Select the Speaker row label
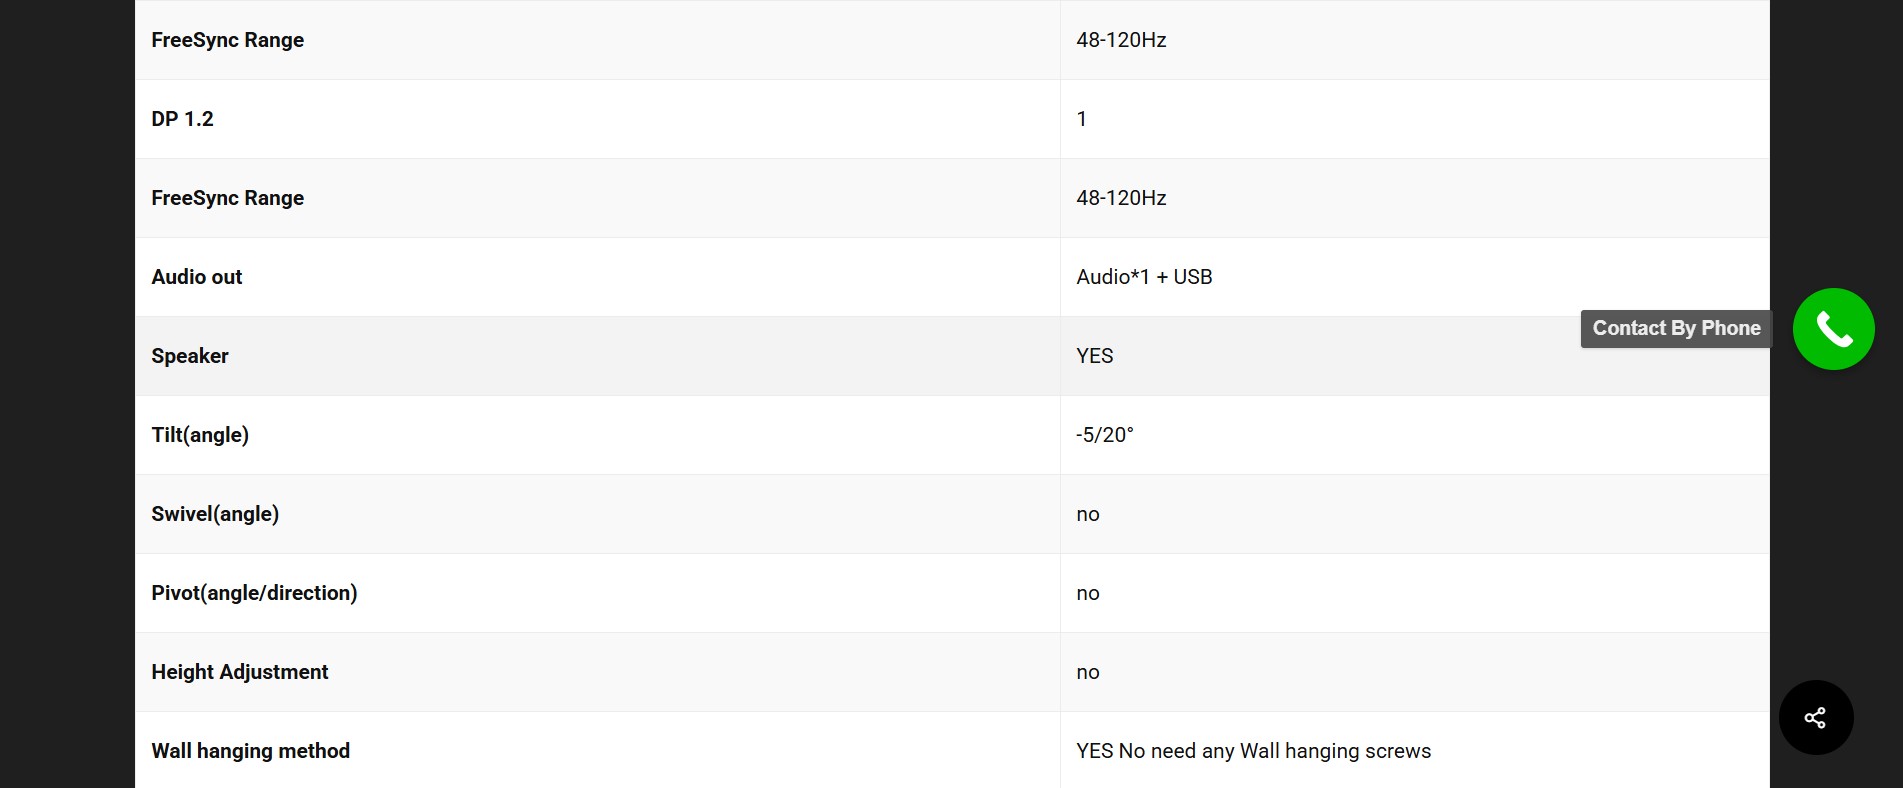This screenshot has width=1903, height=788. tap(190, 356)
